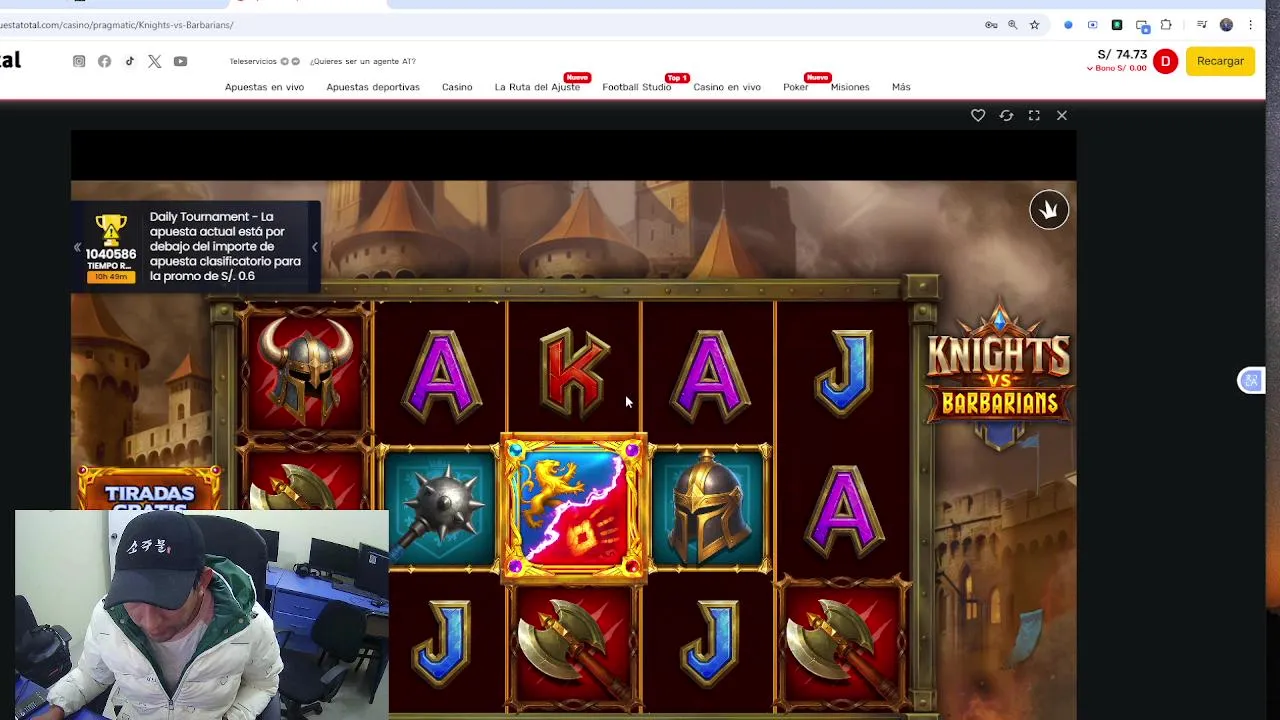Open the Más menu
The width and height of the screenshot is (1280, 720).
[x=901, y=87]
